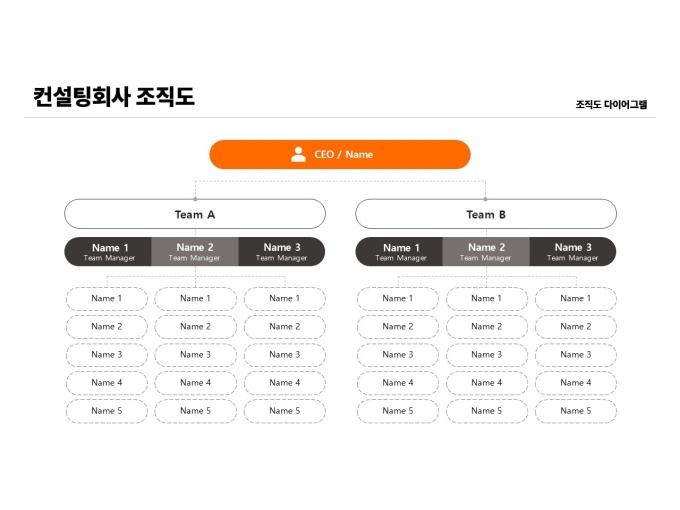
Task: Select Name 1 Team Manager under Team B
Action: pos(399,252)
